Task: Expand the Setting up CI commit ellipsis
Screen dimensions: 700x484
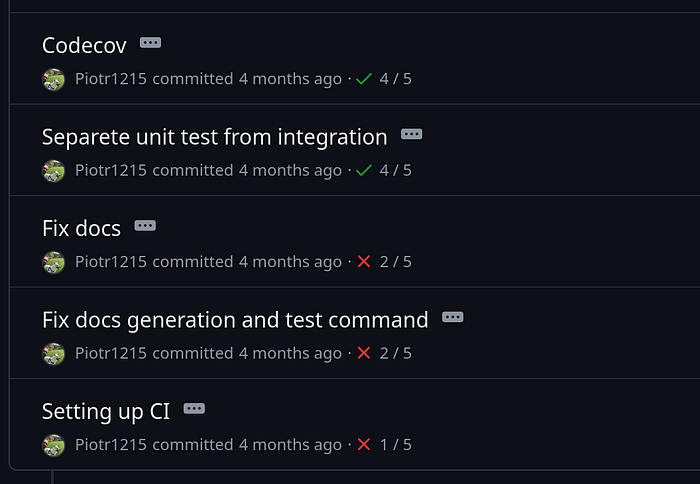Action: click(194, 408)
